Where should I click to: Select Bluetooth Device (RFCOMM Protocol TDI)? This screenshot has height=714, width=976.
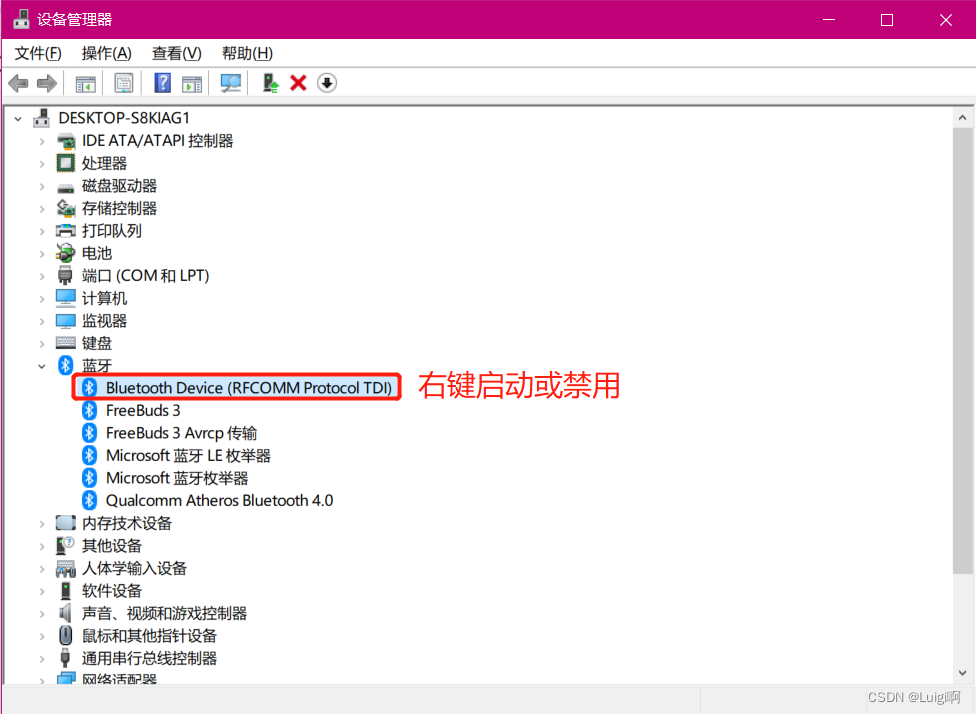coord(248,388)
